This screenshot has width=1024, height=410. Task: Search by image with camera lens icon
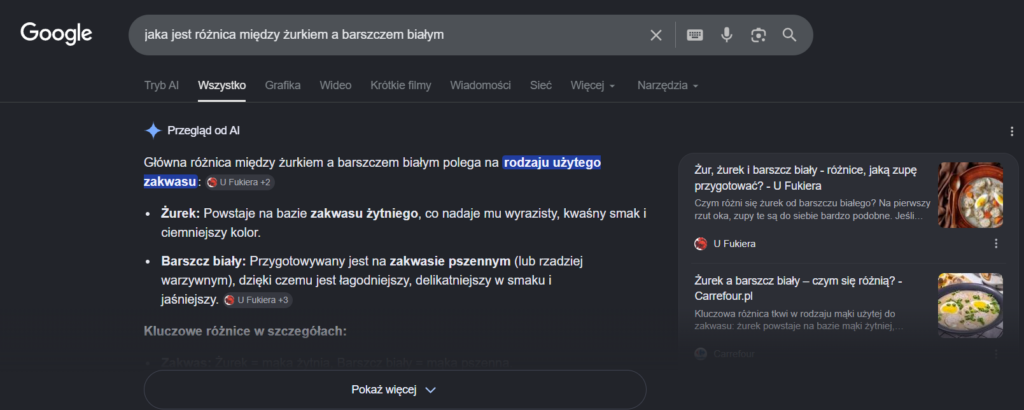(x=758, y=35)
